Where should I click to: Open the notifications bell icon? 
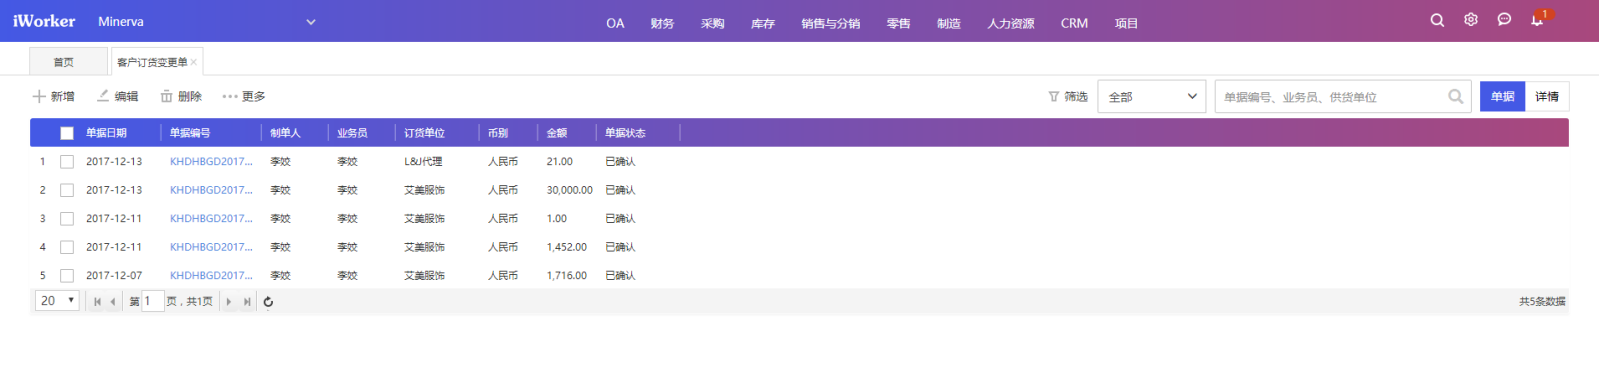[1537, 20]
